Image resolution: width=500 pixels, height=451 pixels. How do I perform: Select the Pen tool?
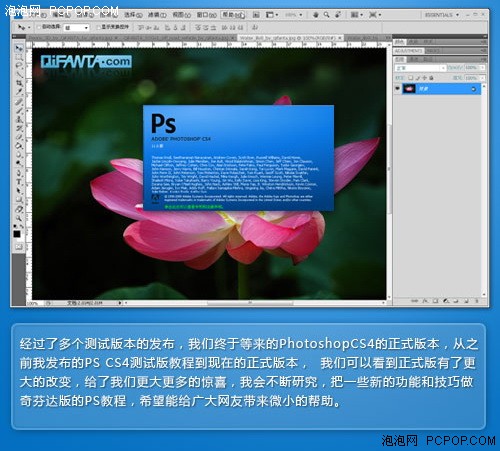(19, 173)
